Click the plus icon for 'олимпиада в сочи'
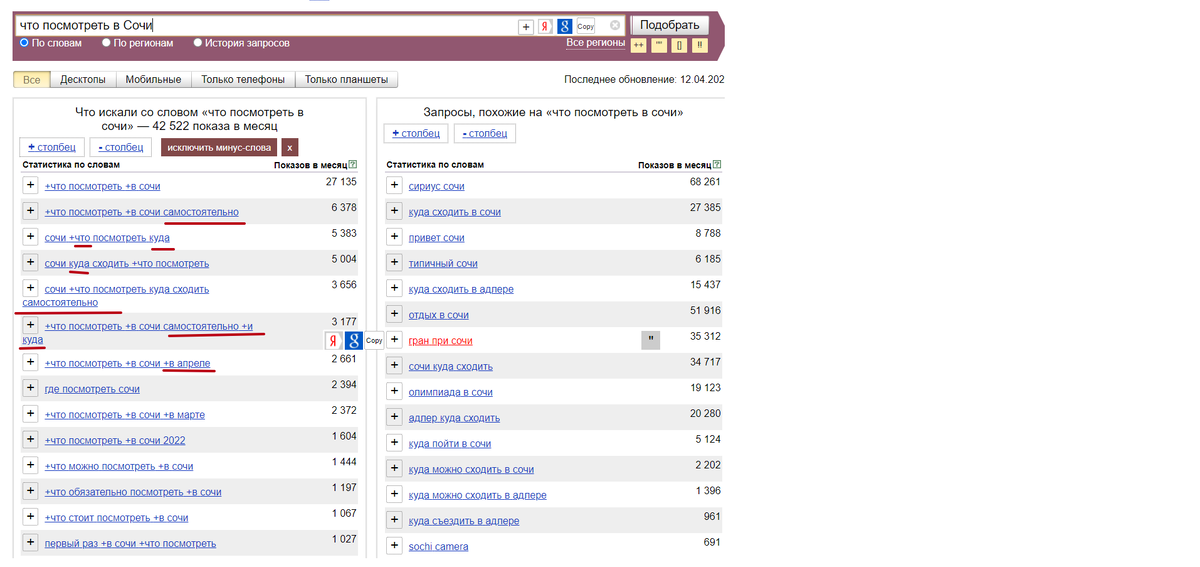The width and height of the screenshot is (1200, 567). click(x=394, y=391)
